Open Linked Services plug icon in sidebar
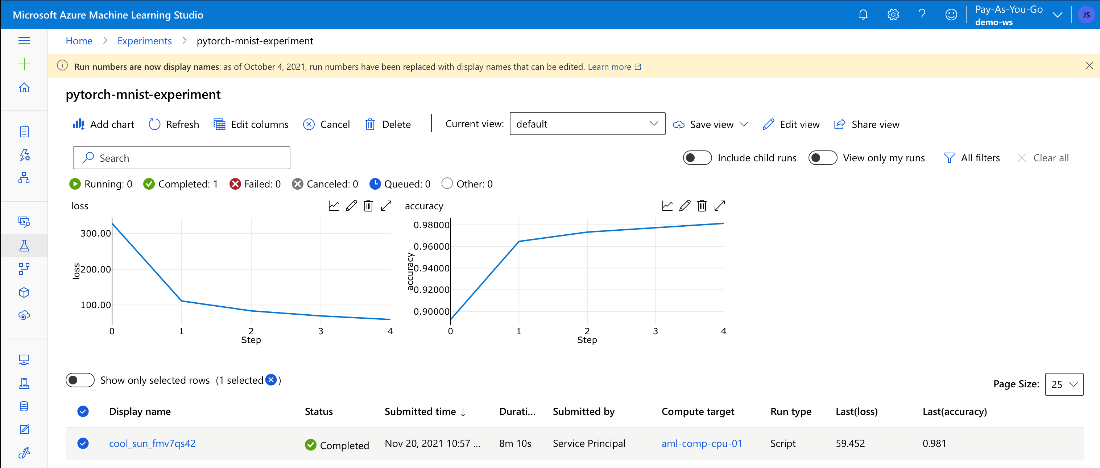 click(x=24, y=453)
